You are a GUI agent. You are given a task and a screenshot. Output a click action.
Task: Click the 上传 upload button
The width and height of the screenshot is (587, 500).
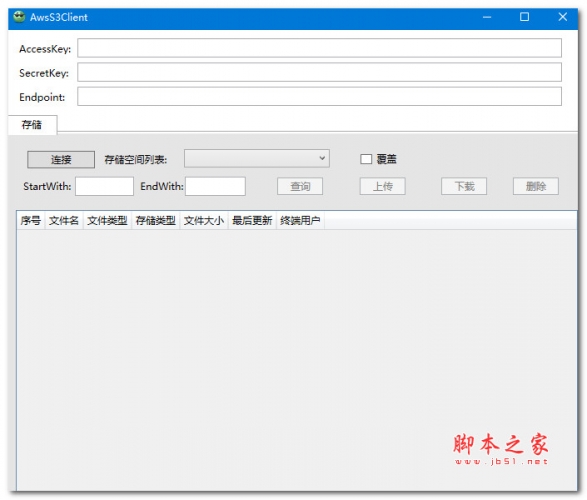(x=383, y=186)
